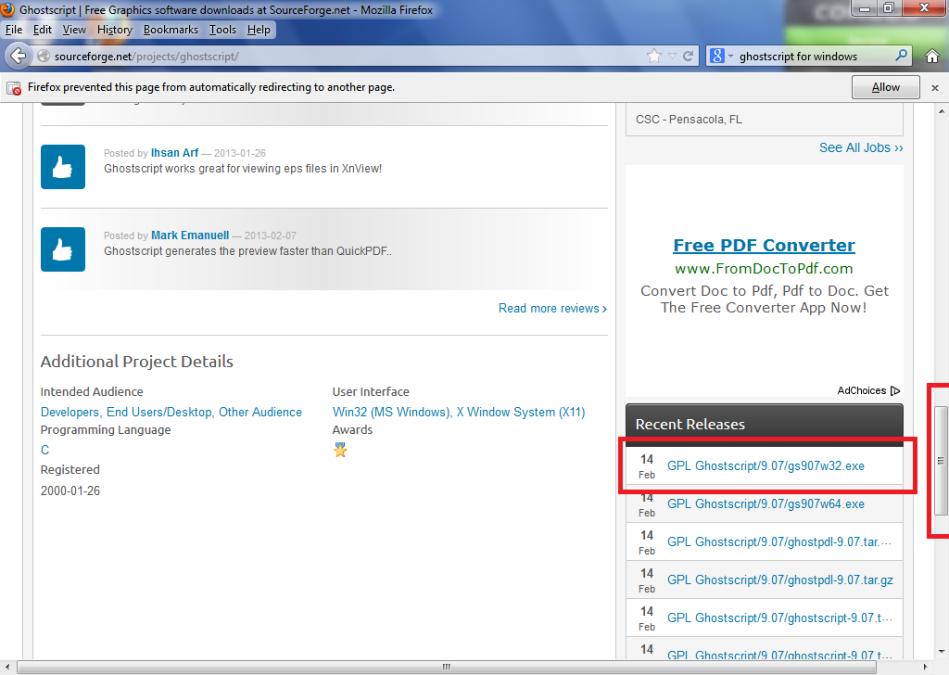
Task: Open the File menu
Action: pyautogui.click(x=13, y=30)
